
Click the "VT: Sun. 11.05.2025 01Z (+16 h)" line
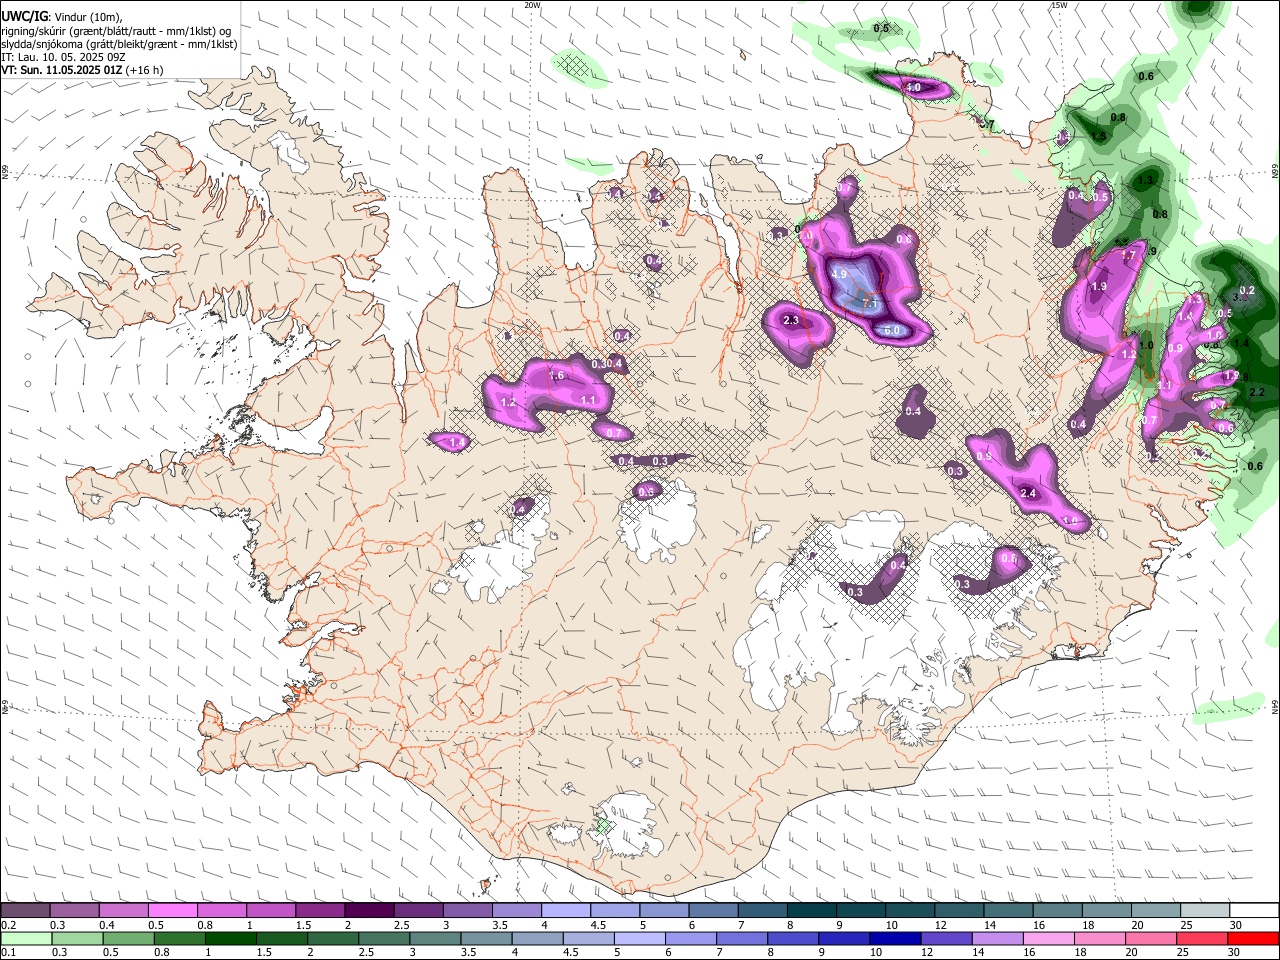(x=82, y=70)
